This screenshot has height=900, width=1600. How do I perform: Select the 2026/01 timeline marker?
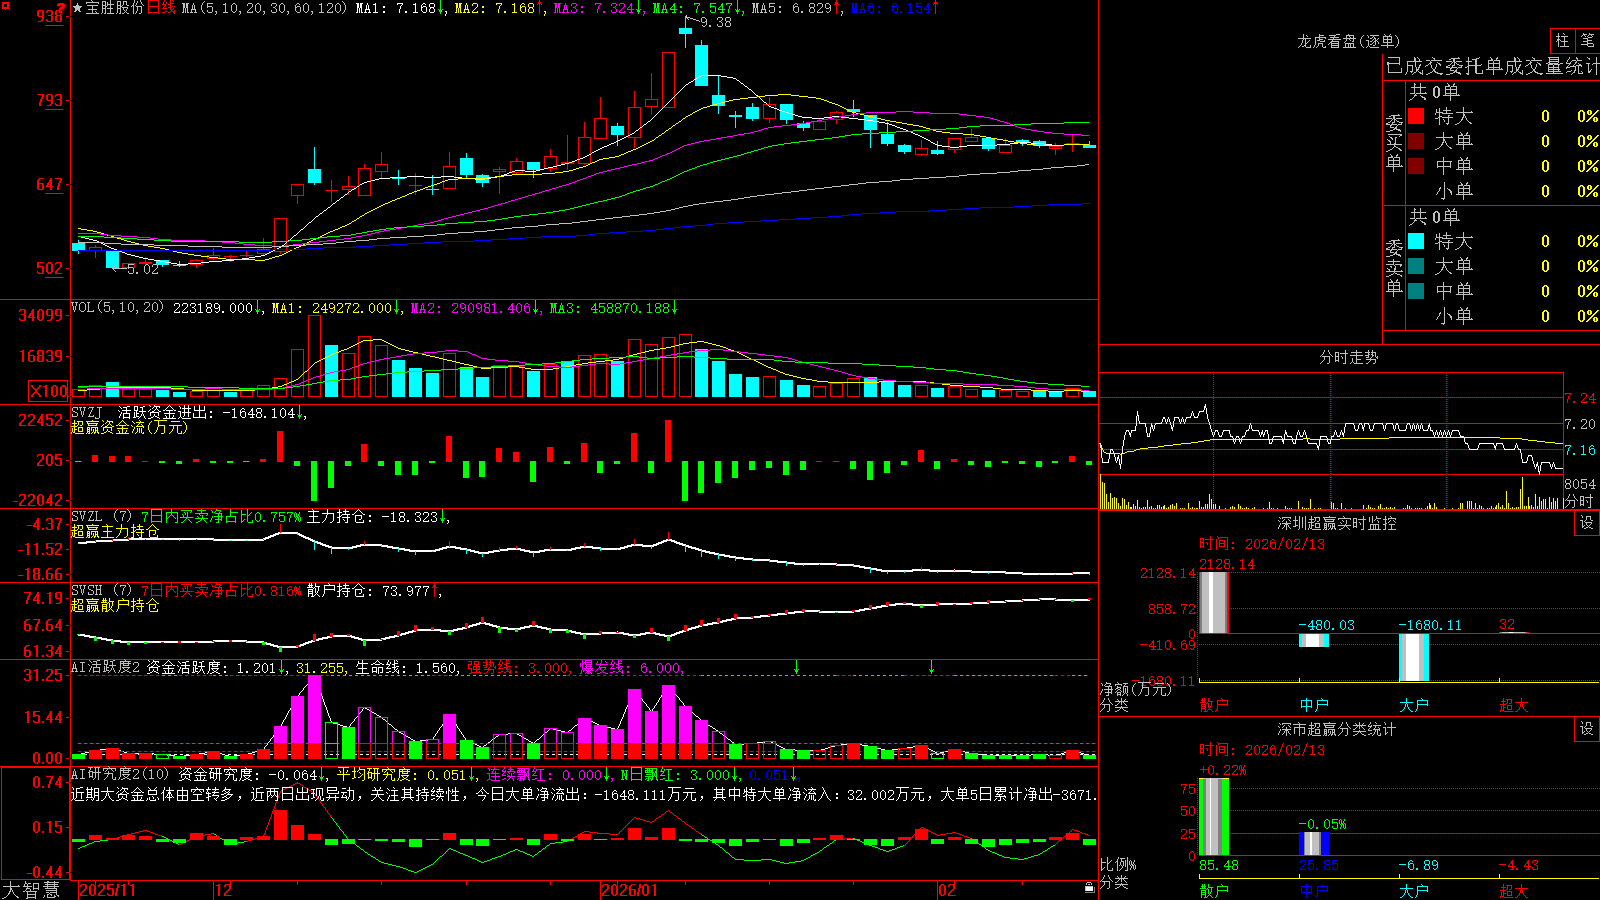630,890
